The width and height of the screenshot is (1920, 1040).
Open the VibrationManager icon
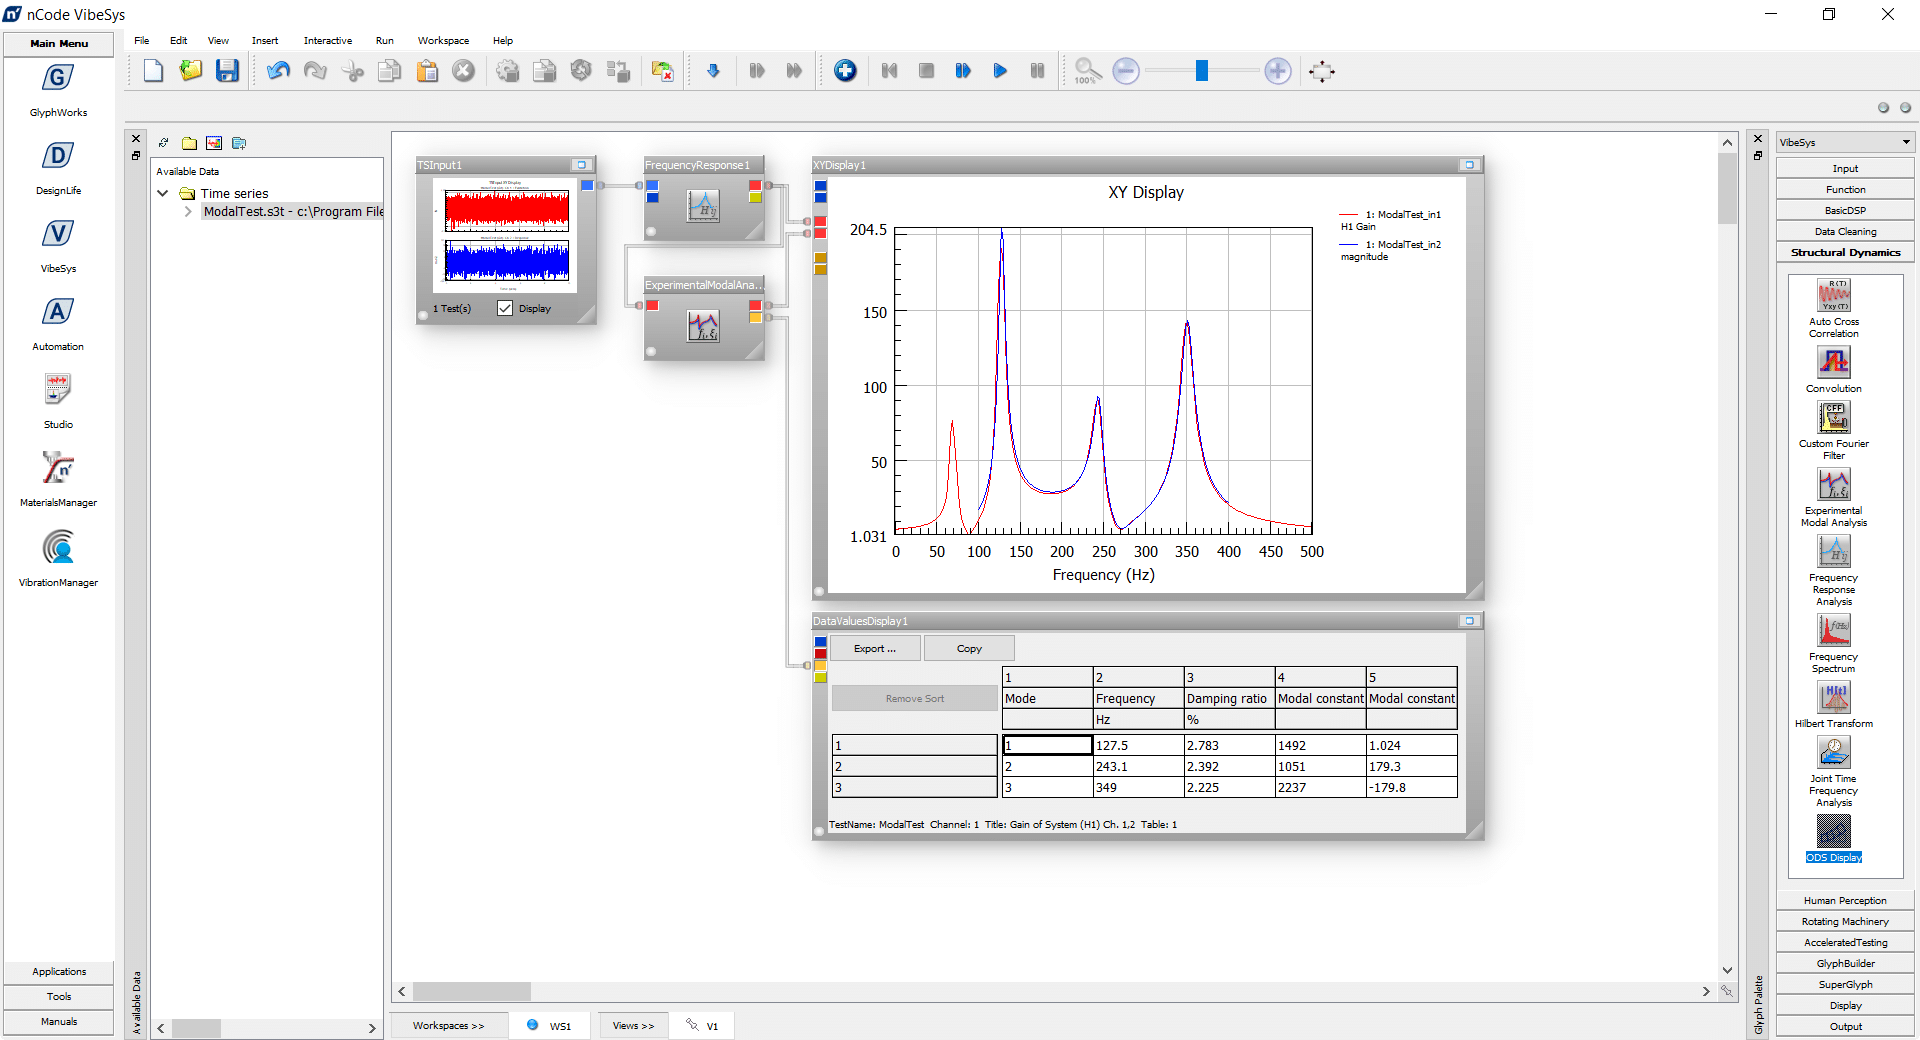58,548
